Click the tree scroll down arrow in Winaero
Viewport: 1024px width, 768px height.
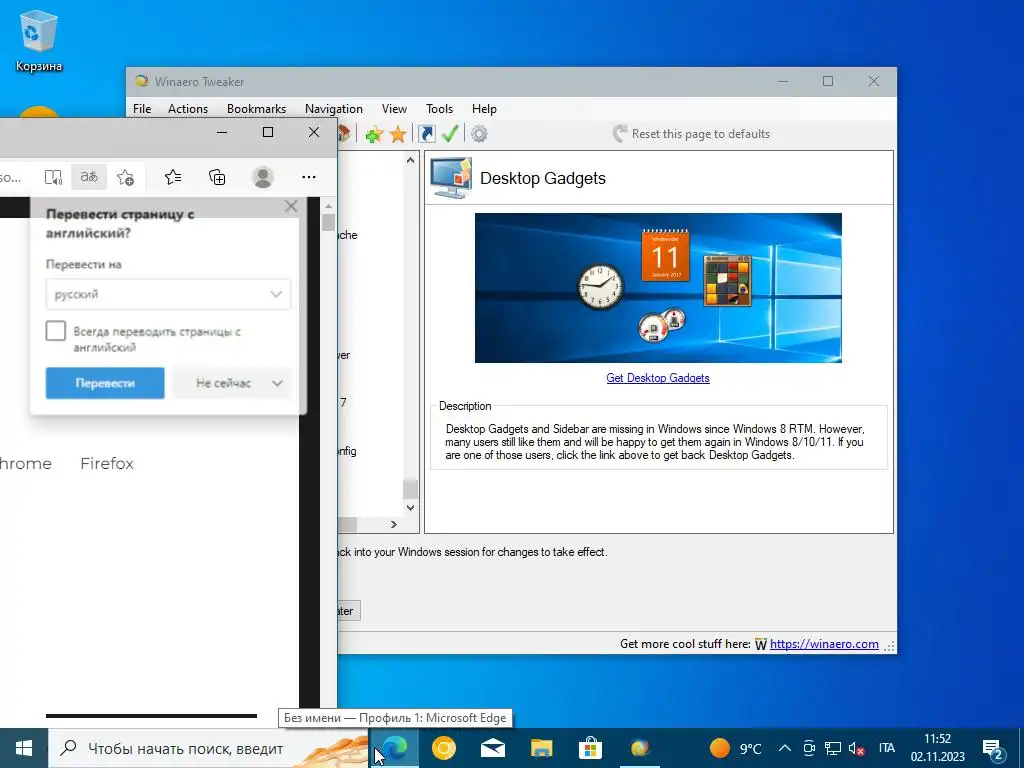coord(410,507)
